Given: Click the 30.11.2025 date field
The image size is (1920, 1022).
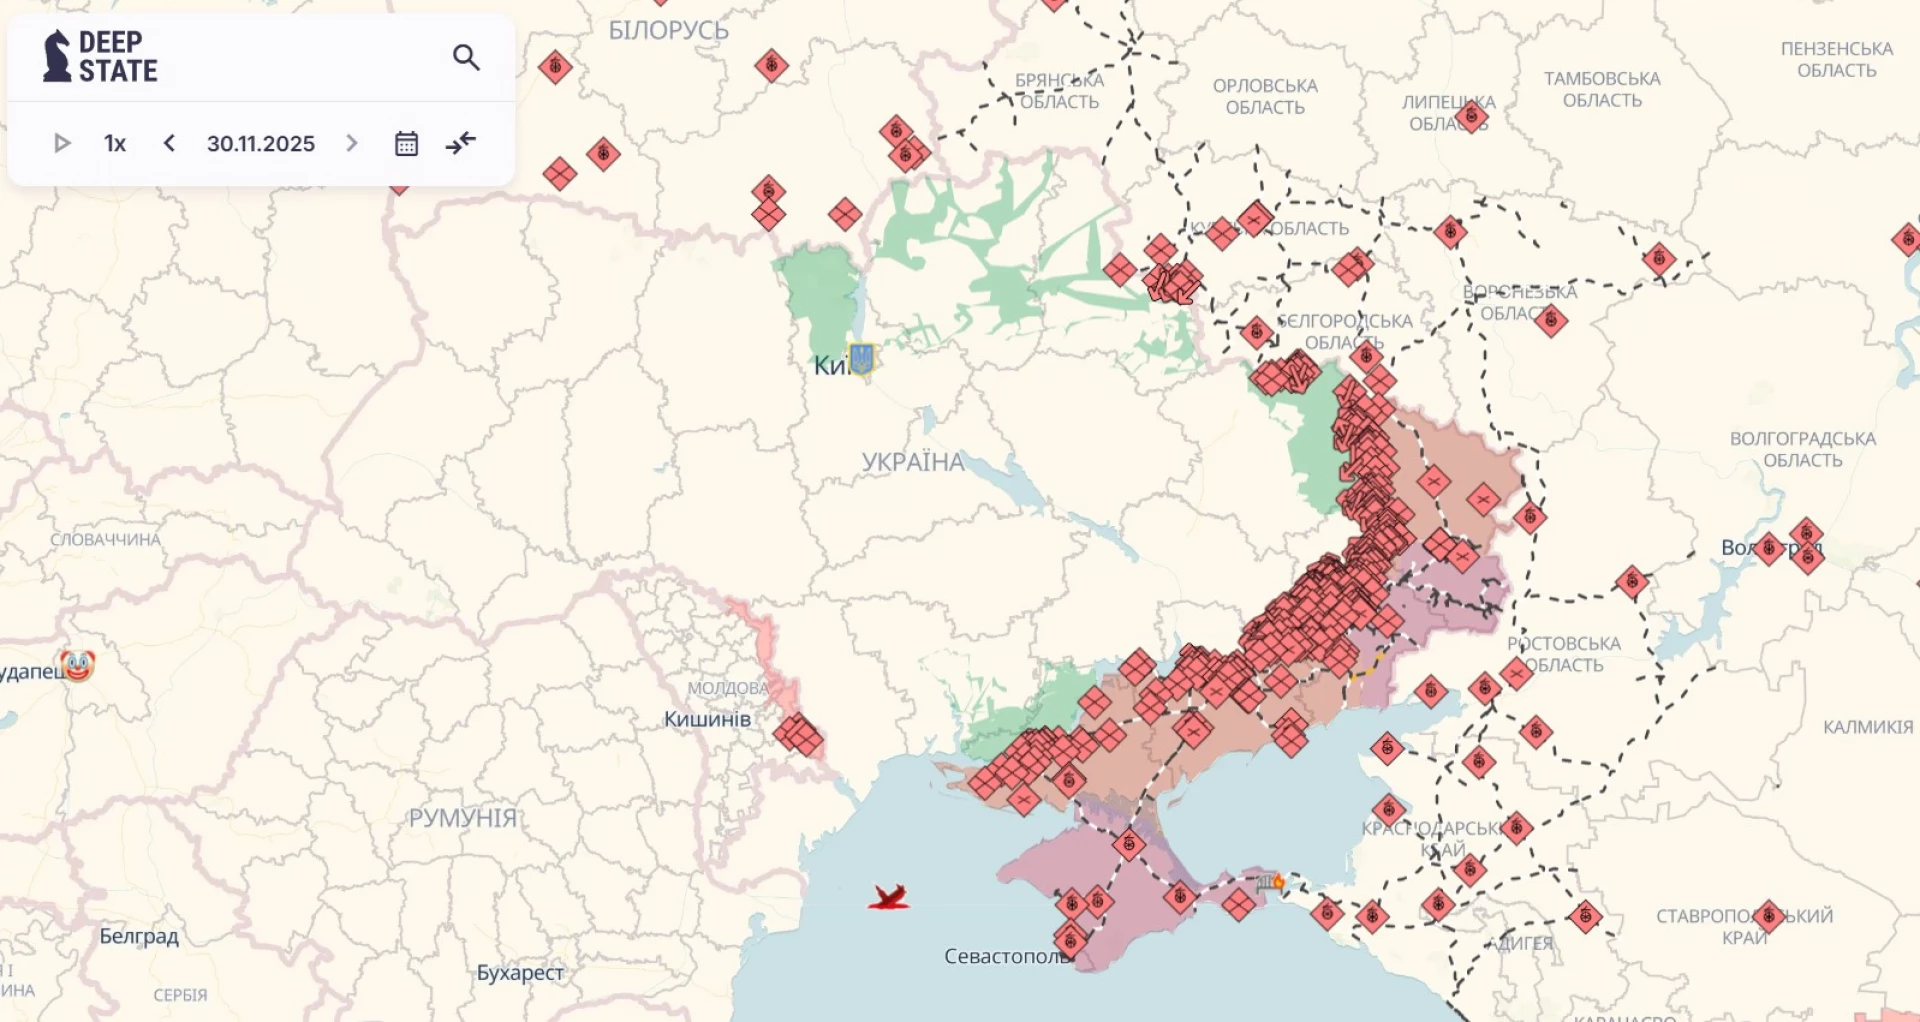Looking at the screenshot, I should pyautogui.click(x=260, y=143).
